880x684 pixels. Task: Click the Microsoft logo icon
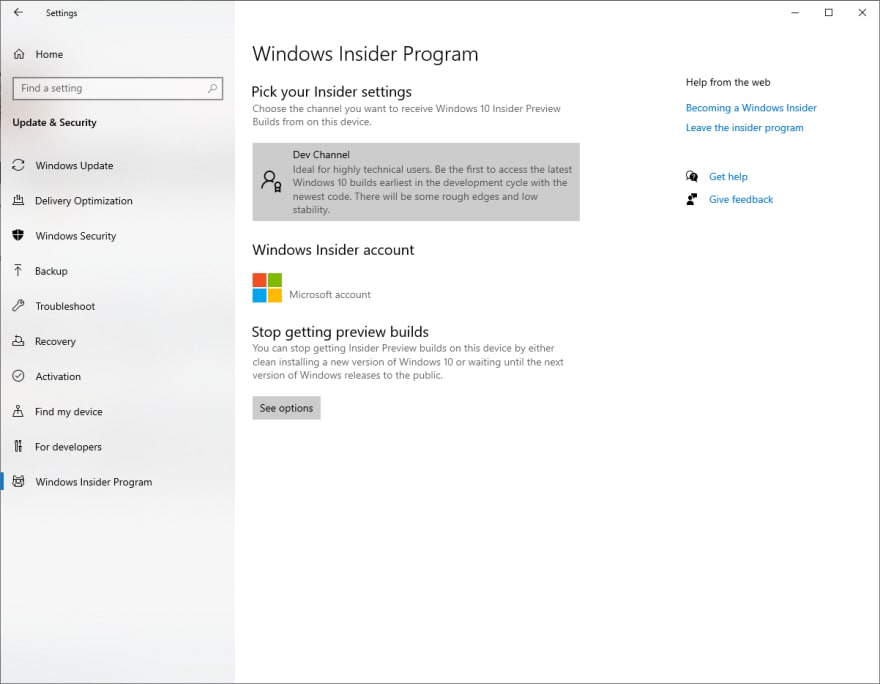[x=267, y=288]
